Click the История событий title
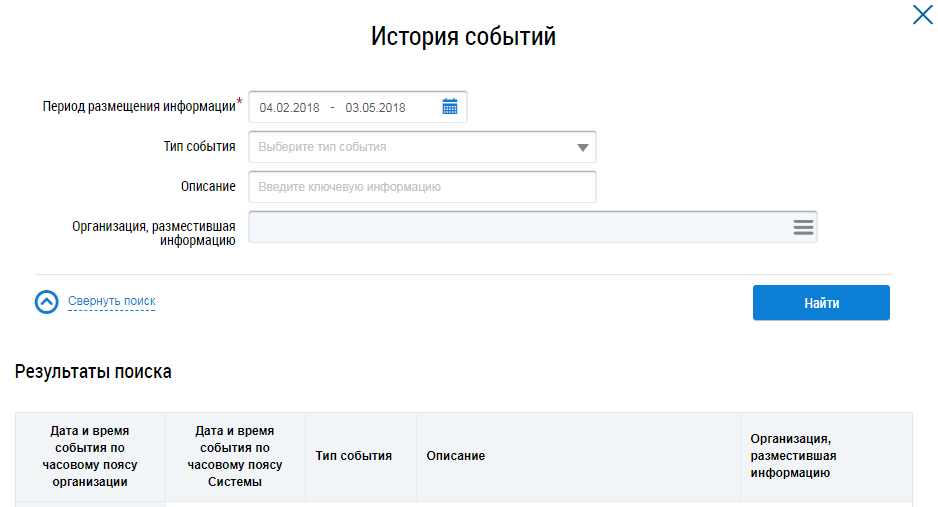 [463, 37]
